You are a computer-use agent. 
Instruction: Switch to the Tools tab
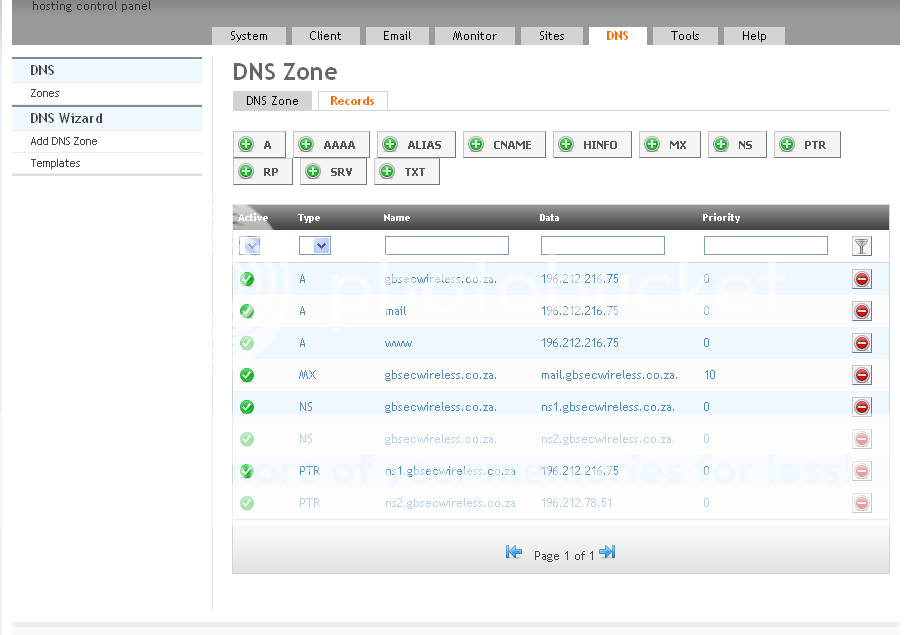684,35
